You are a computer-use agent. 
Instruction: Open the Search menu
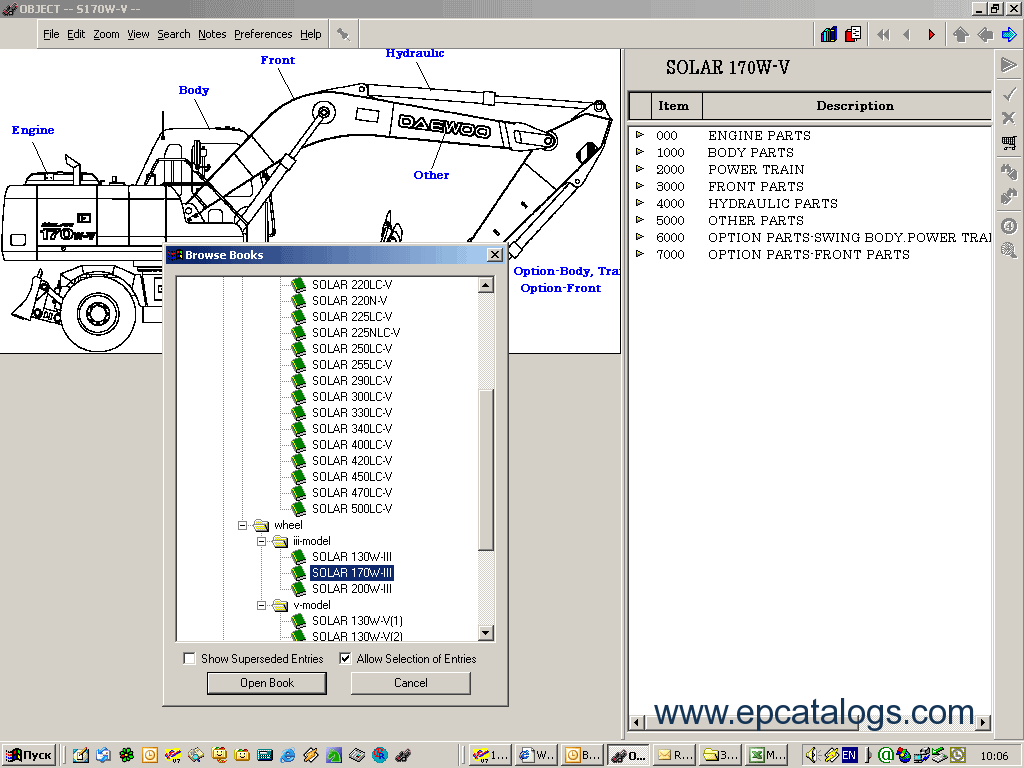173,34
